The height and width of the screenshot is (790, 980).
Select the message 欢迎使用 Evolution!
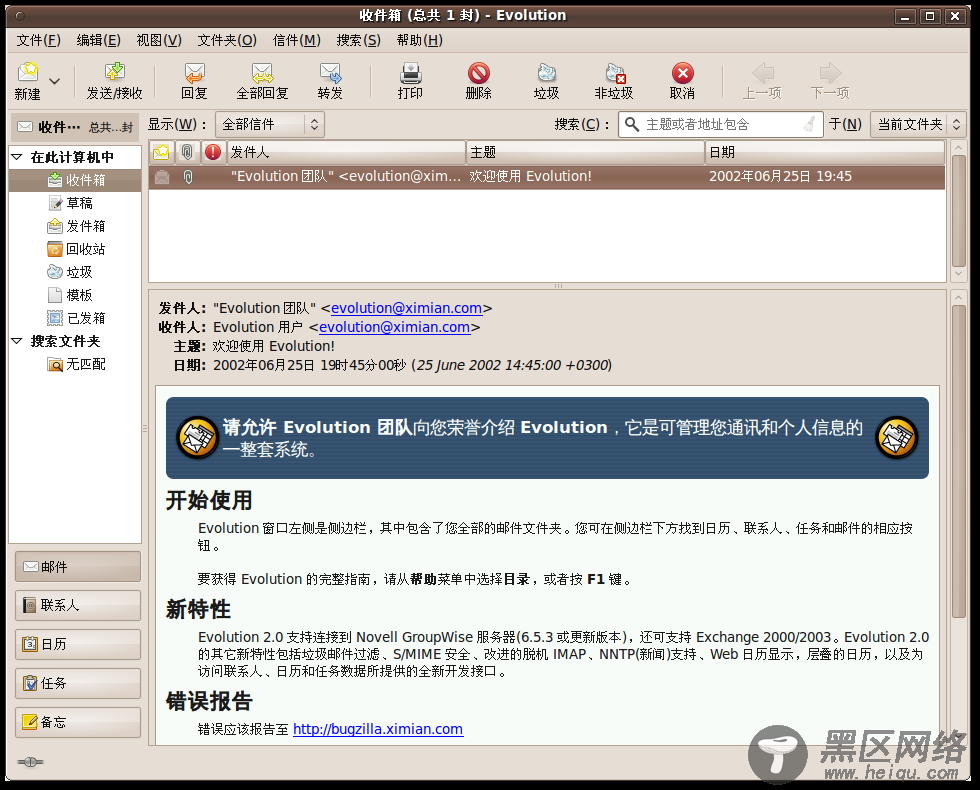pos(547,177)
